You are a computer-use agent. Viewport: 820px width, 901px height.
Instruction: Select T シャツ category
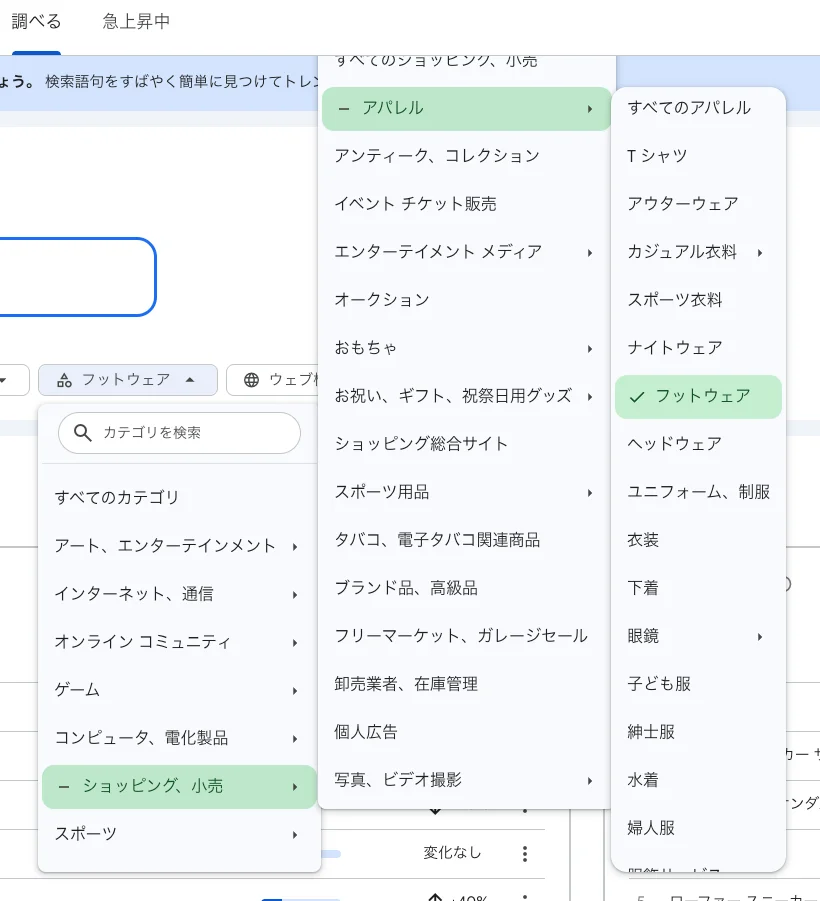698,156
